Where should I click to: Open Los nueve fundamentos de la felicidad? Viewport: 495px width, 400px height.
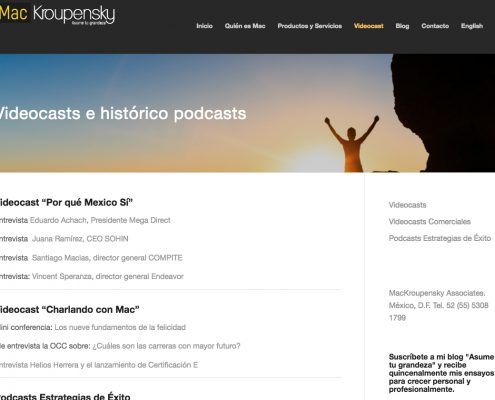click(x=120, y=327)
